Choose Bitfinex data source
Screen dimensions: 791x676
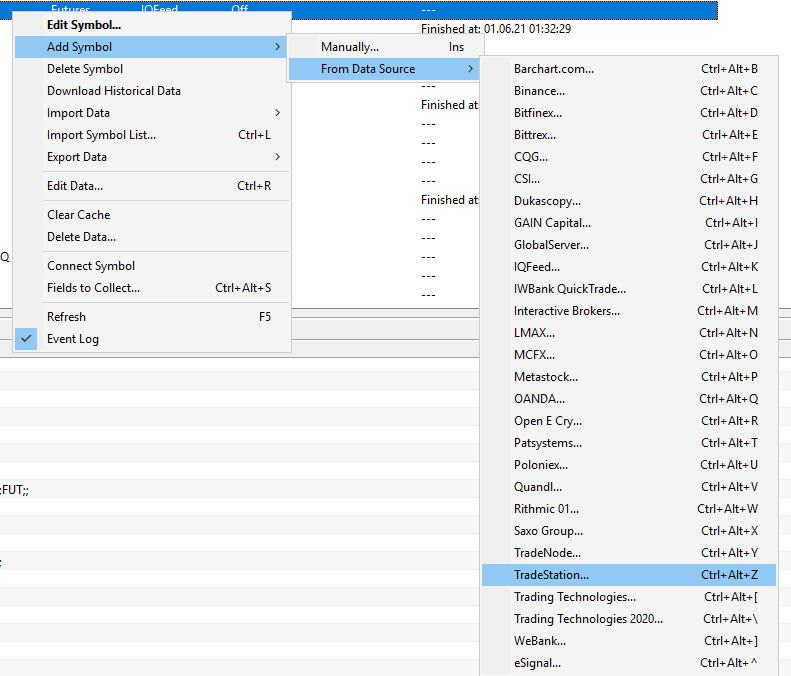pyautogui.click(x=629, y=113)
